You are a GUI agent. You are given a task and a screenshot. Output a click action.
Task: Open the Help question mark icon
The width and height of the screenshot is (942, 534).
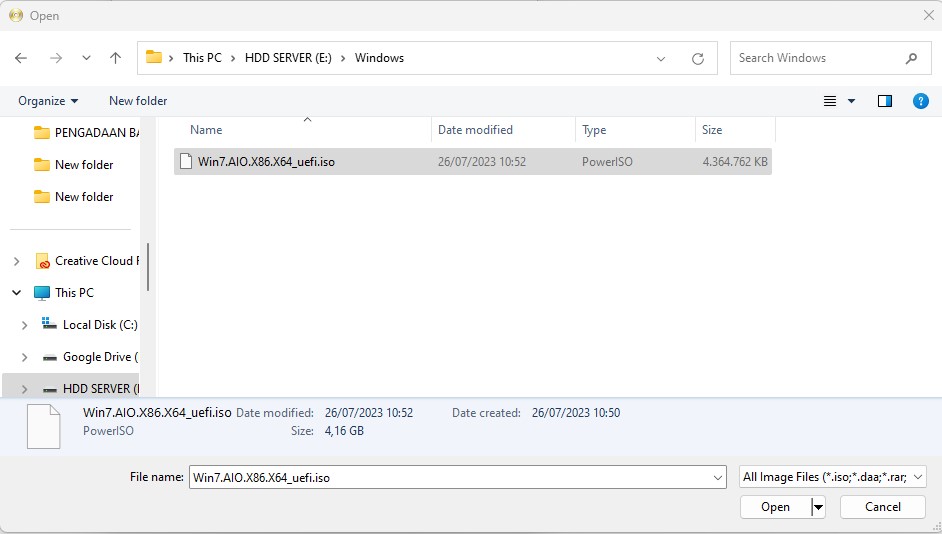click(x=921, y=101)
